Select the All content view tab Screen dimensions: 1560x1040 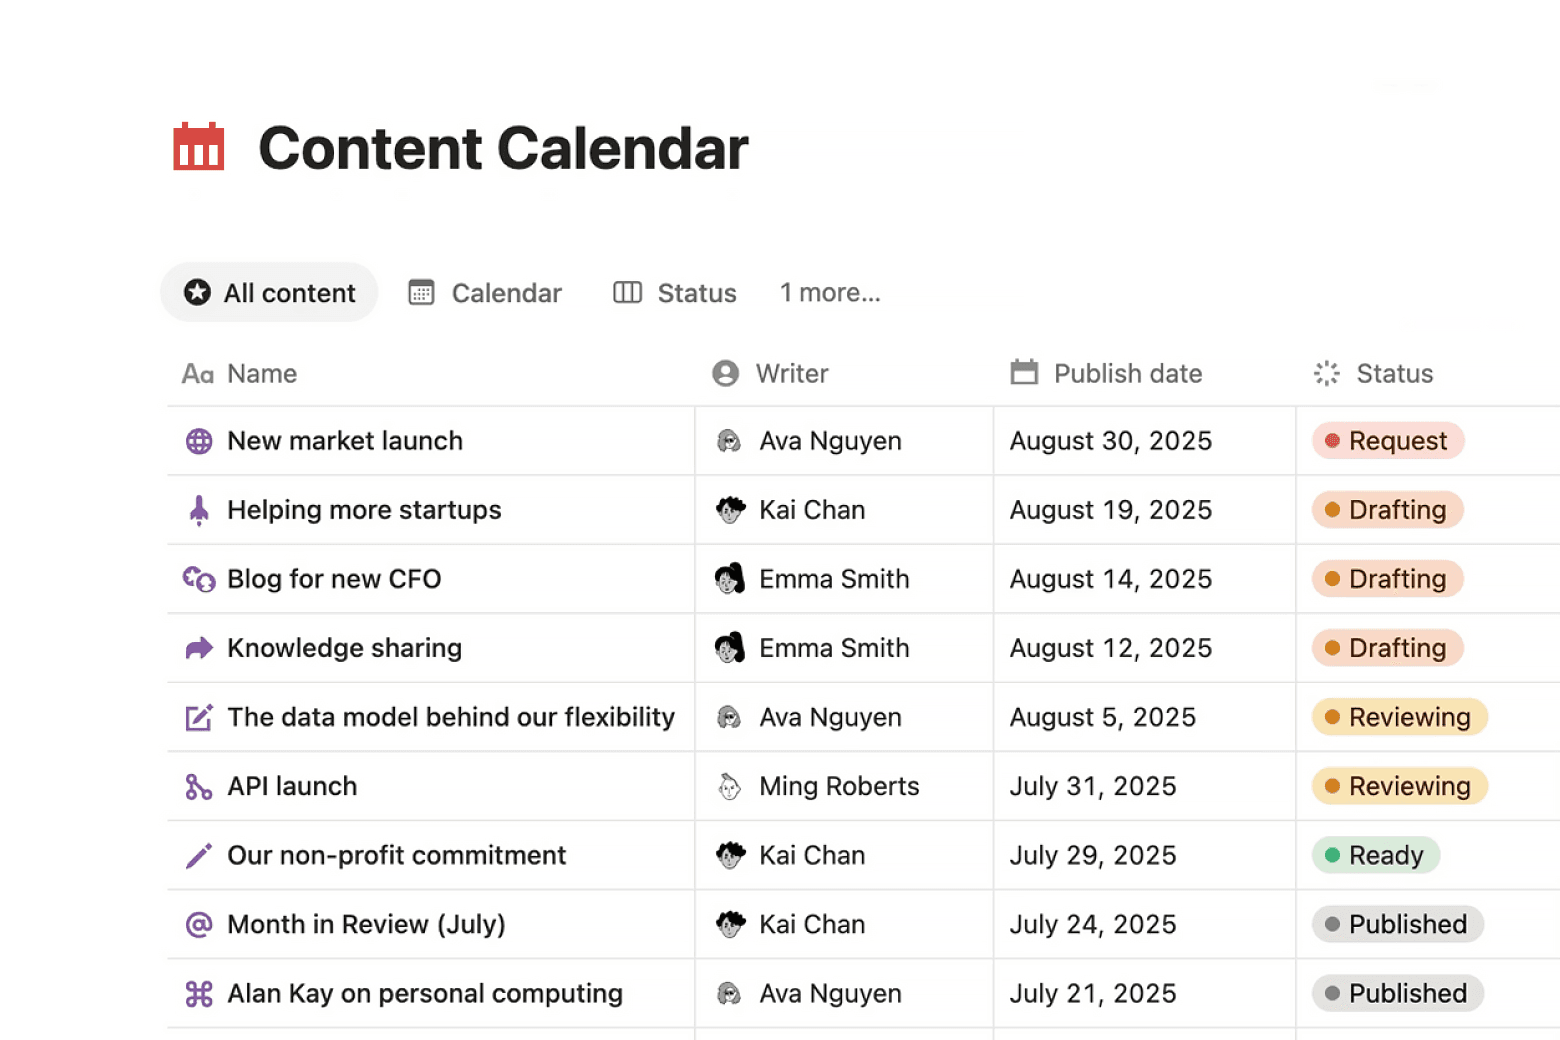[269, 293]
